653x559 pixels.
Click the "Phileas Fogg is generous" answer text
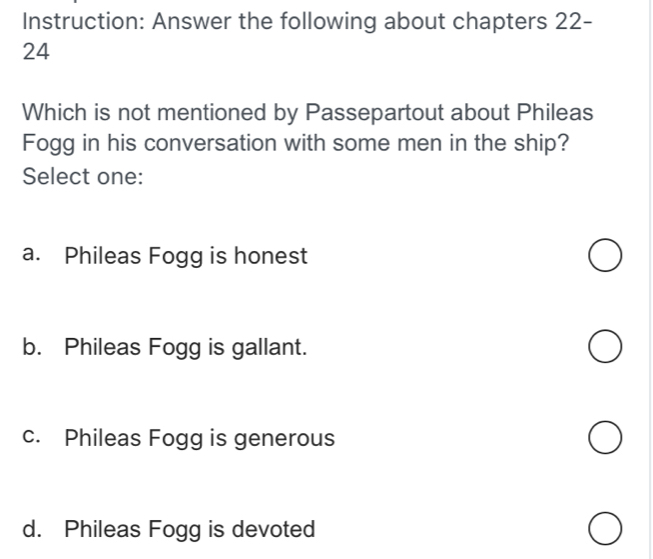(199, 439)
